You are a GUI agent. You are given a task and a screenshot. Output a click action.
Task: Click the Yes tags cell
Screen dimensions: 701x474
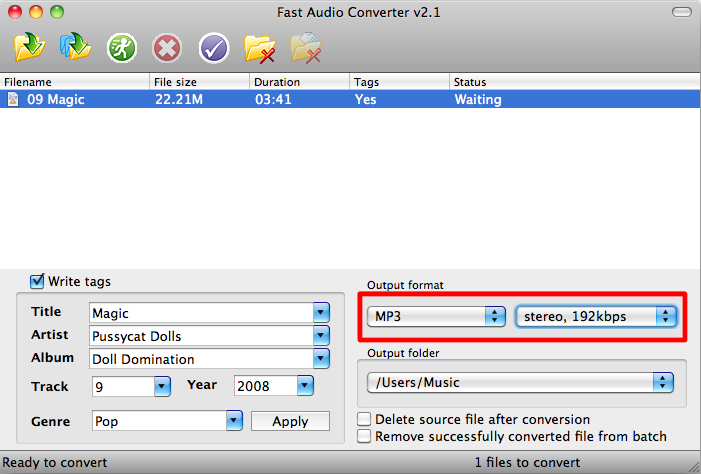pos(365,99)
